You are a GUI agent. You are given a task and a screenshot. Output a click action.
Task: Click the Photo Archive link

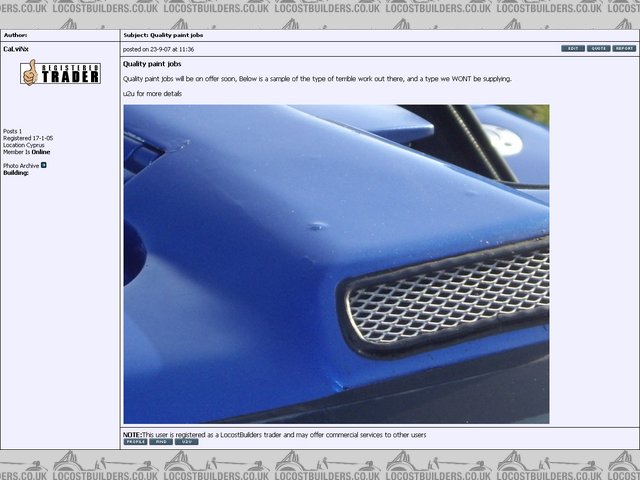point(21,165)
